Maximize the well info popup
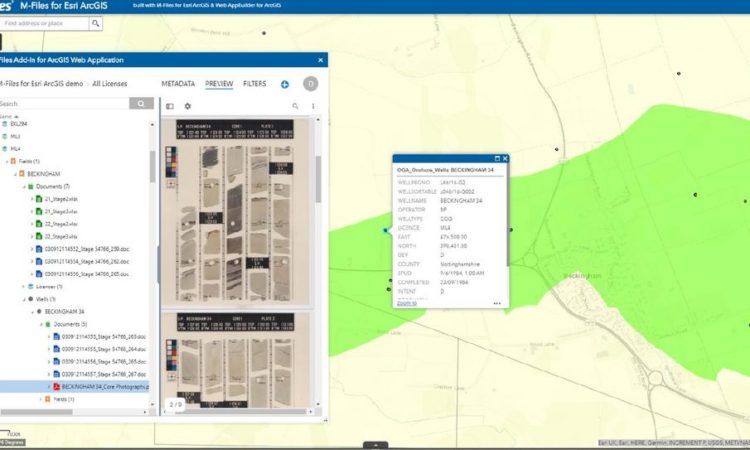The height and width of the screenshot is (450, 750). click(x=497, y=158)
